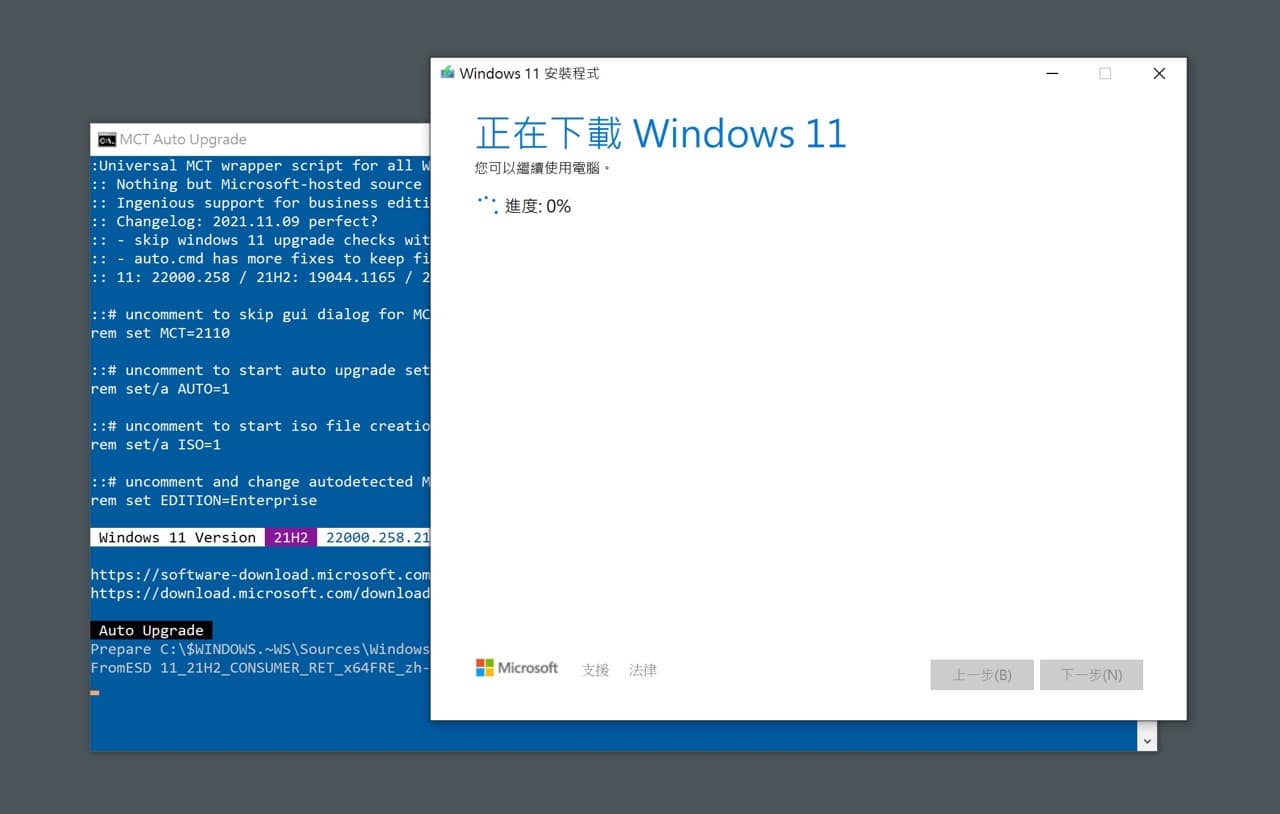Click the 進度: 0% progress text
Viewport: 1280px width, 814px height.
pyautogui.click(x=538, y=206)
